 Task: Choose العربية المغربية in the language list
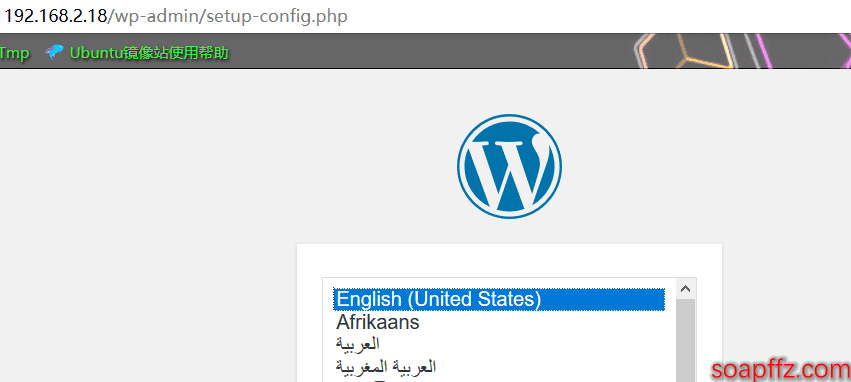coord(386,367)
